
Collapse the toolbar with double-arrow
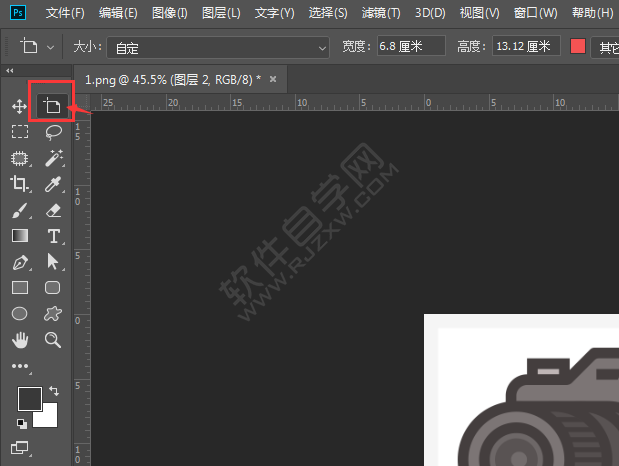tap(10, 71)
